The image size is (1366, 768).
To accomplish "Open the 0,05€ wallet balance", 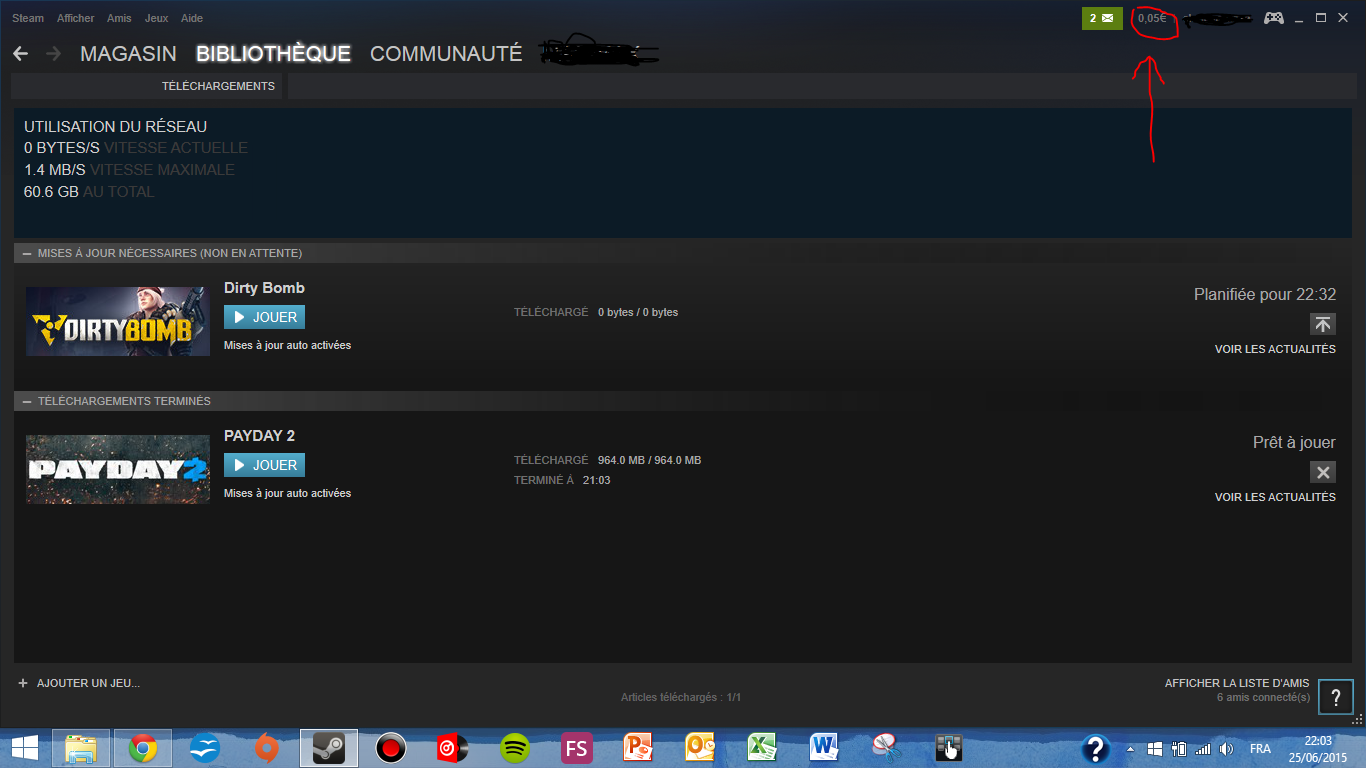I will 1152,18.
